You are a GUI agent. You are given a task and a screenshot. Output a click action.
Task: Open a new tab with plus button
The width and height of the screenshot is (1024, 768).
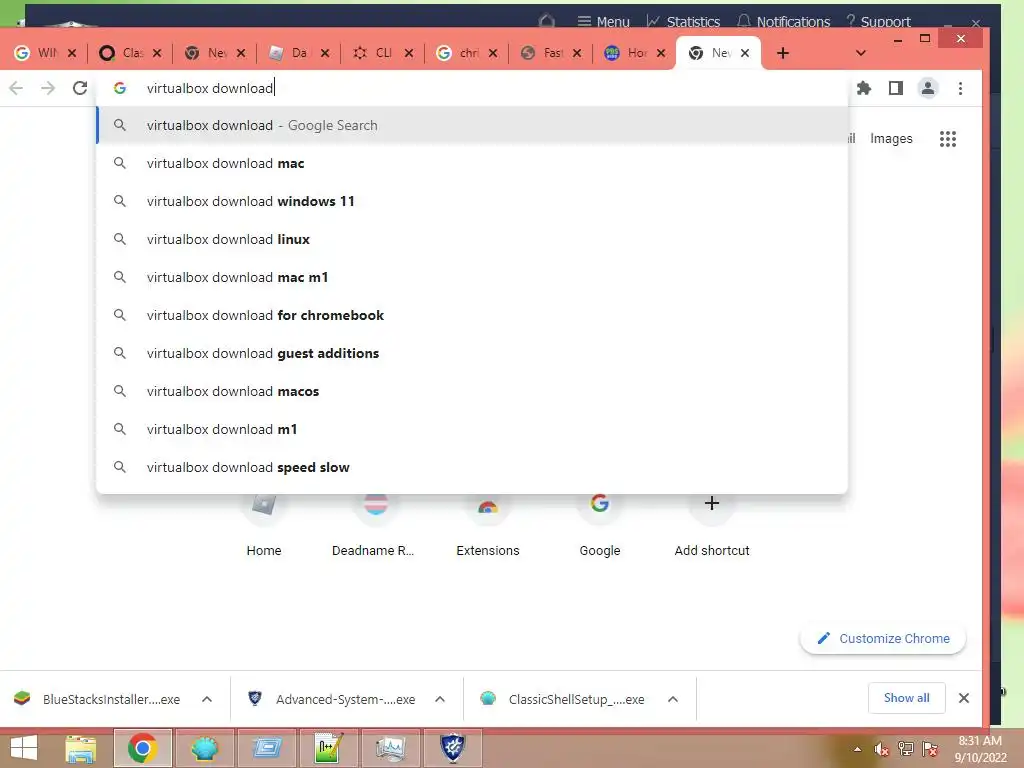pyautogui.click(x=782, y=53)
